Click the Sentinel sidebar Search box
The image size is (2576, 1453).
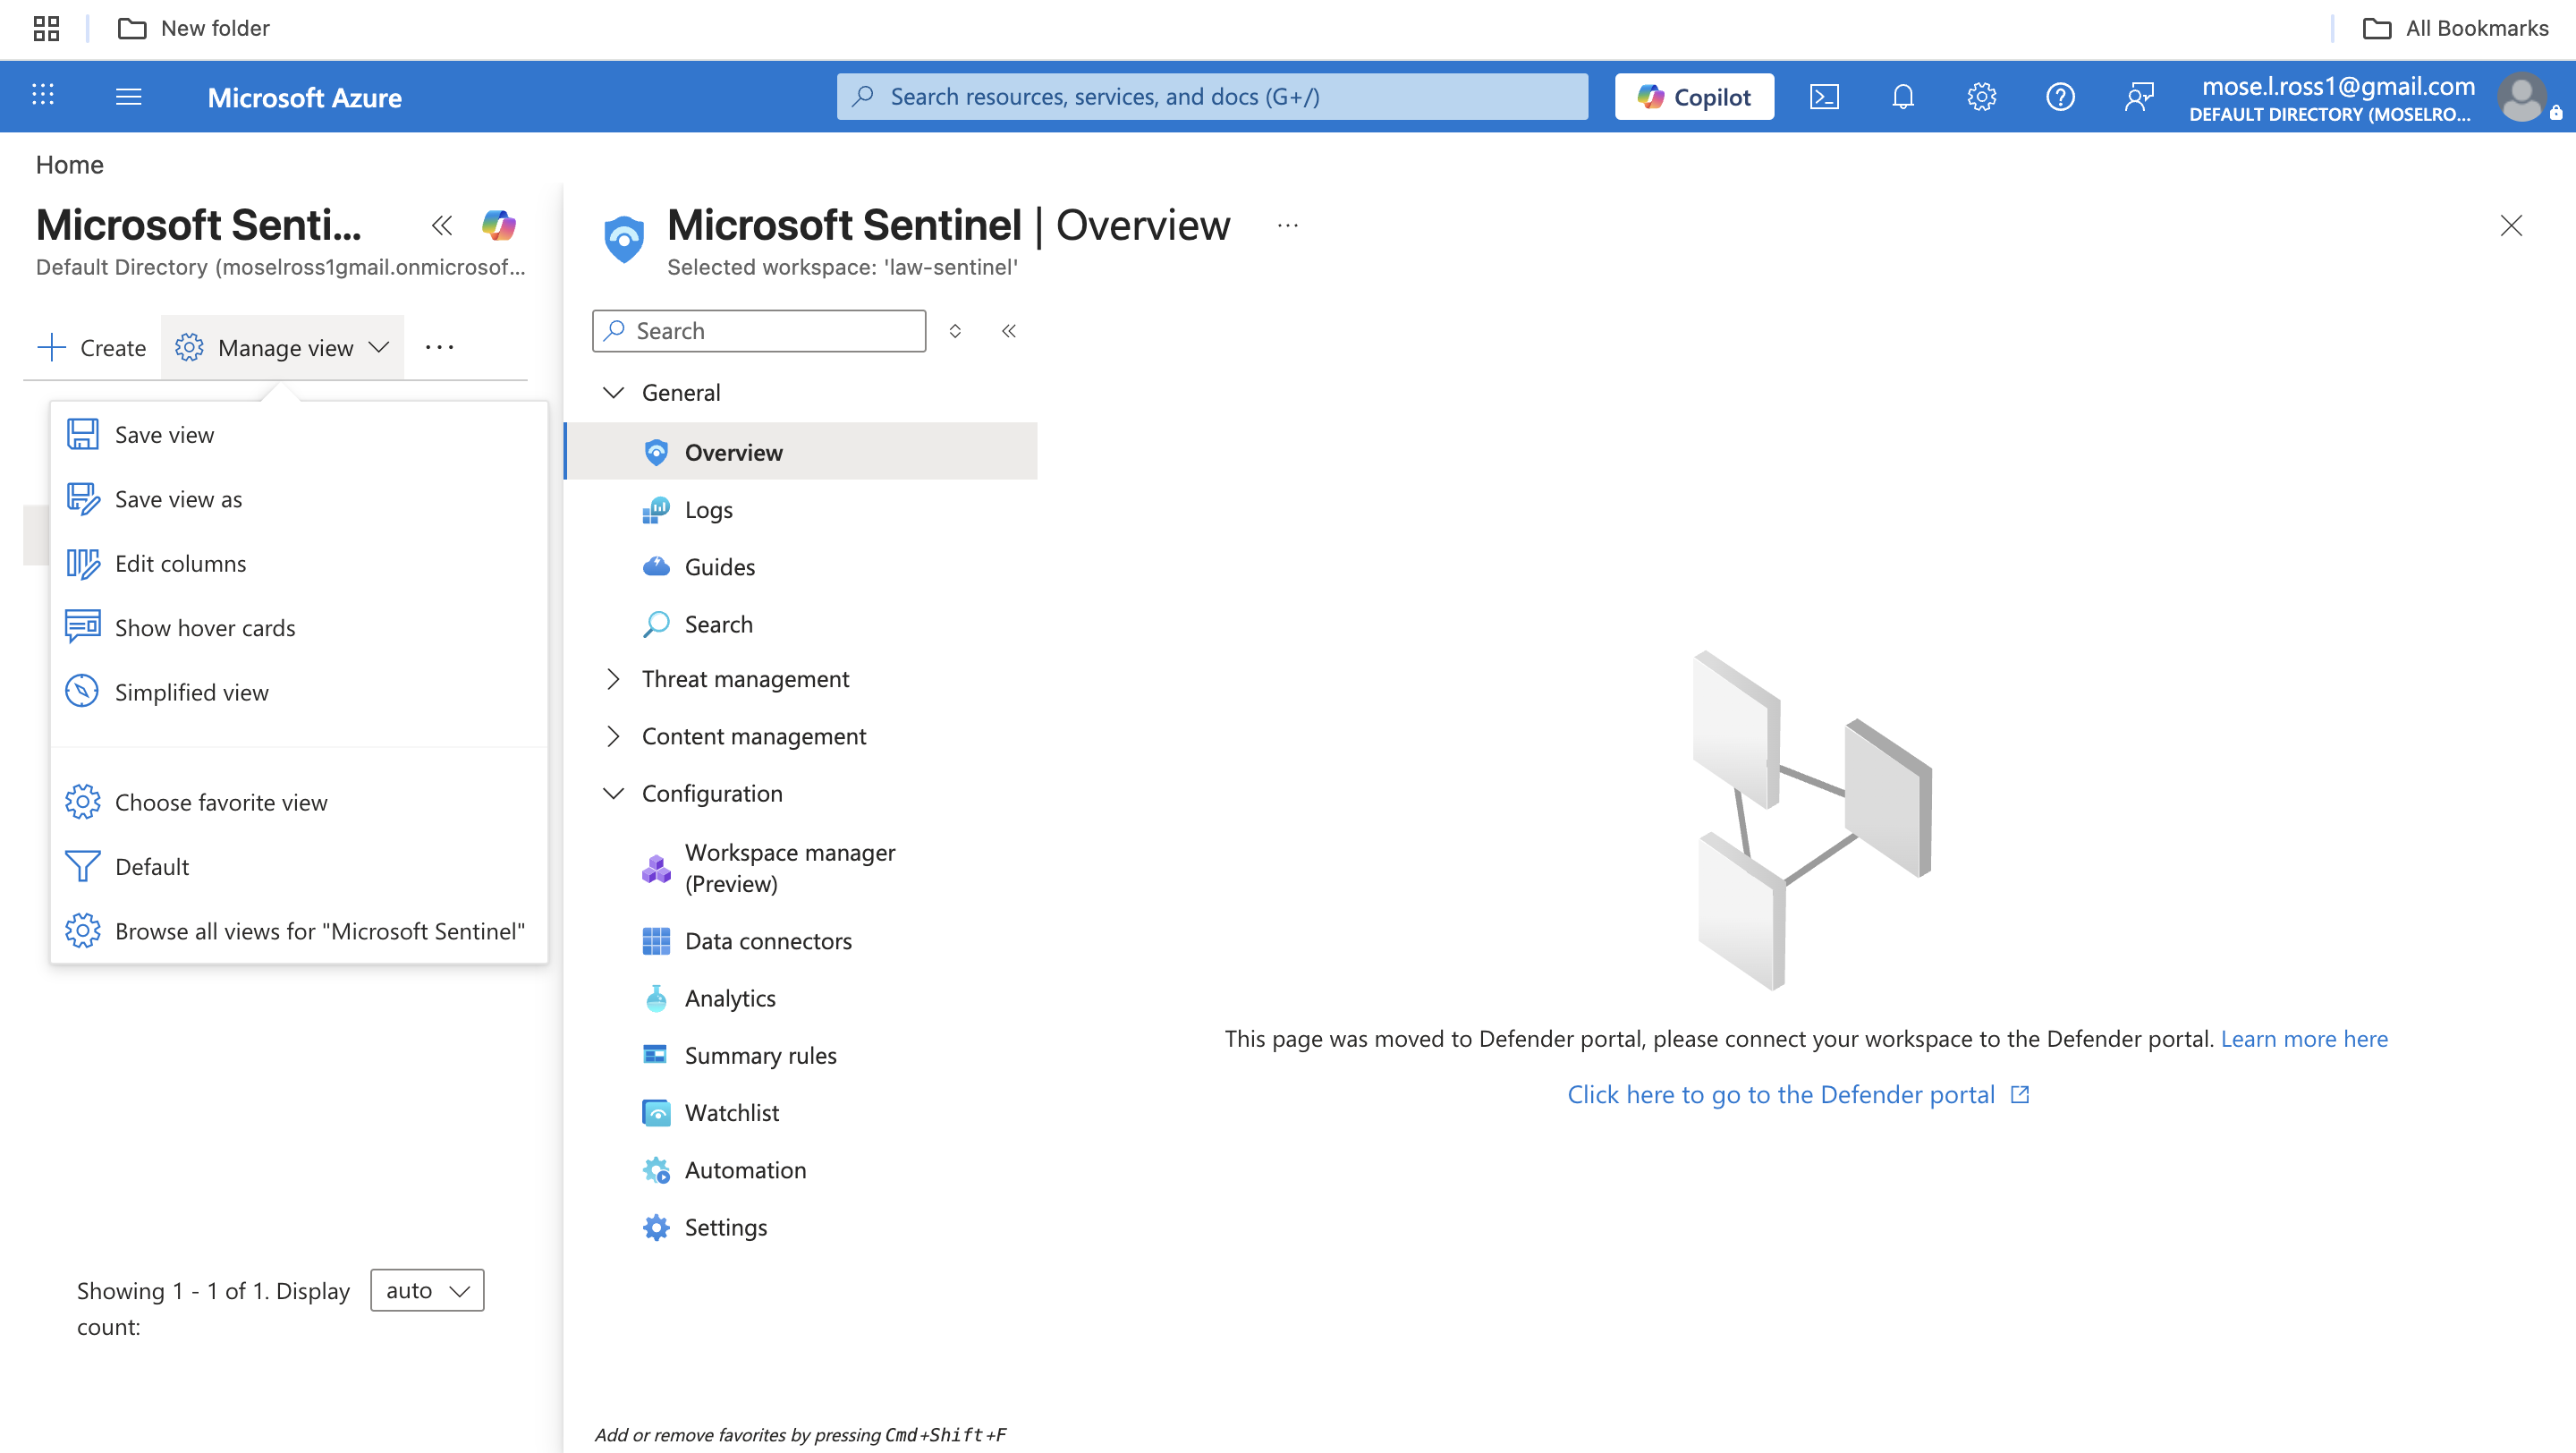pyautogui.click(x=759, y=331)
